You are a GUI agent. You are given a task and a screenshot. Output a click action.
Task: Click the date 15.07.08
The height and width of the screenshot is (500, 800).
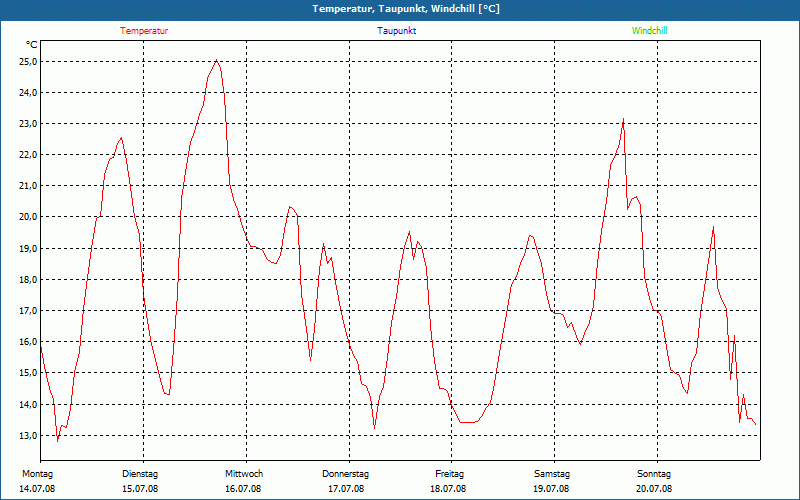(140, 489)
